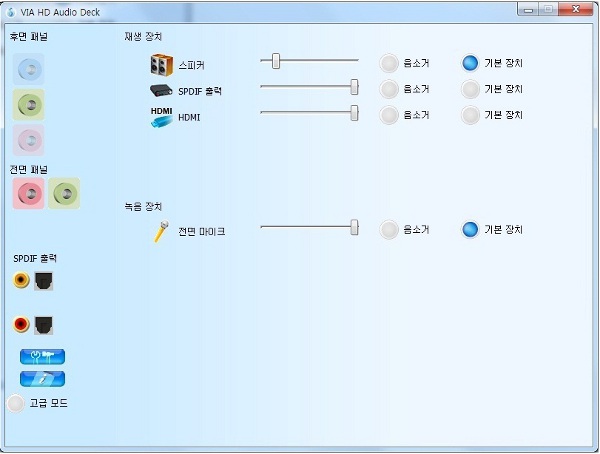Click the 녹음 장치 section heading
Screen dimensions: 600x454
pyautogui.click(x=143, y=207)
